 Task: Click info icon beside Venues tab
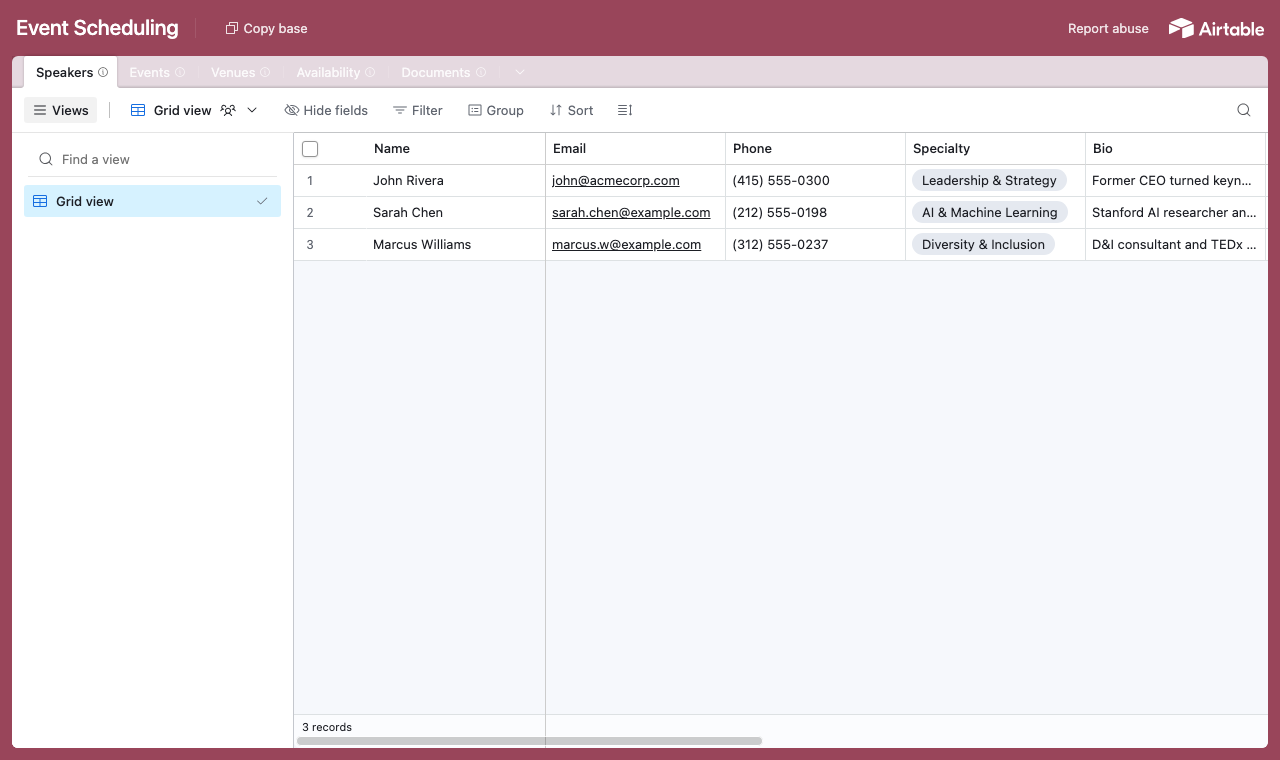(265, 72)
